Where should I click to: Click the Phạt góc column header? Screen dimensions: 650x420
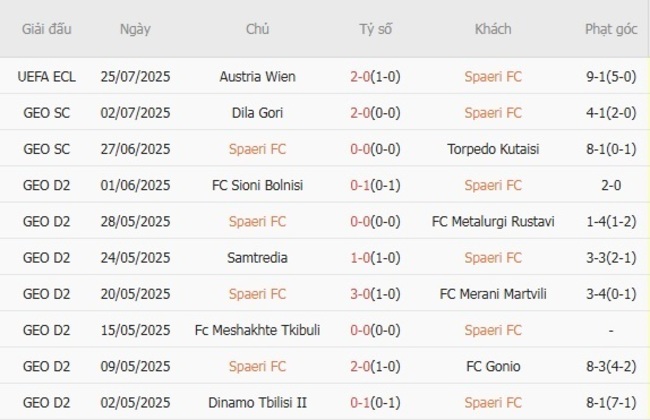click(610, 29)
